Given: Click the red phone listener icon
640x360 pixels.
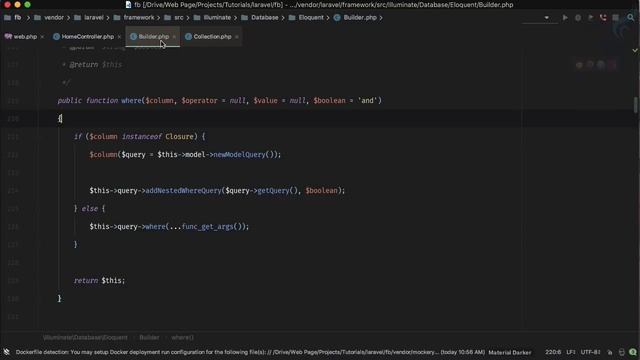Looking at the screenshot, I should click(603, 18).
